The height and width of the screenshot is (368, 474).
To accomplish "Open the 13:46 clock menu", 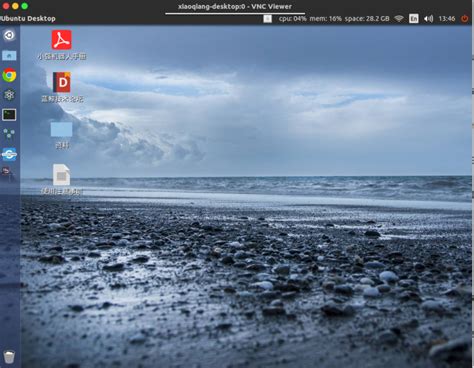I will point(447,19).
